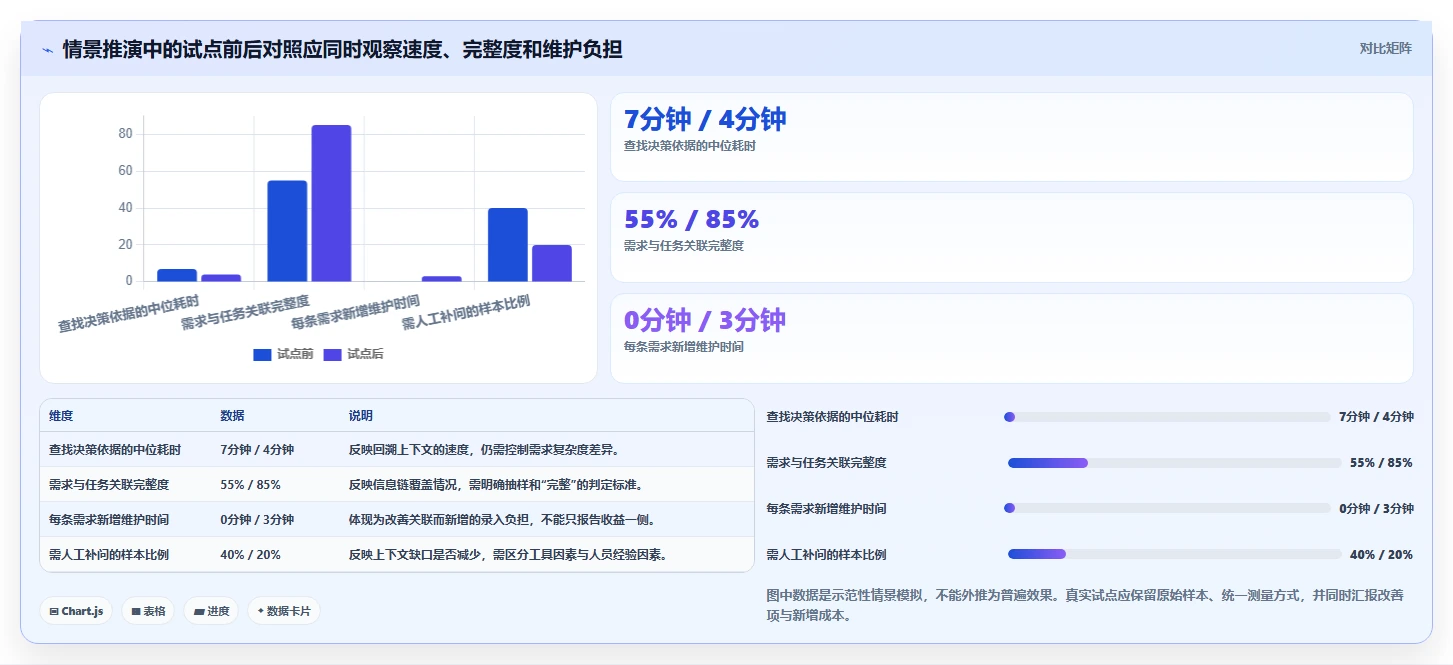Click the description starting 反映信息链覆盖情况
1453x665 pixels.
point(496,485)
